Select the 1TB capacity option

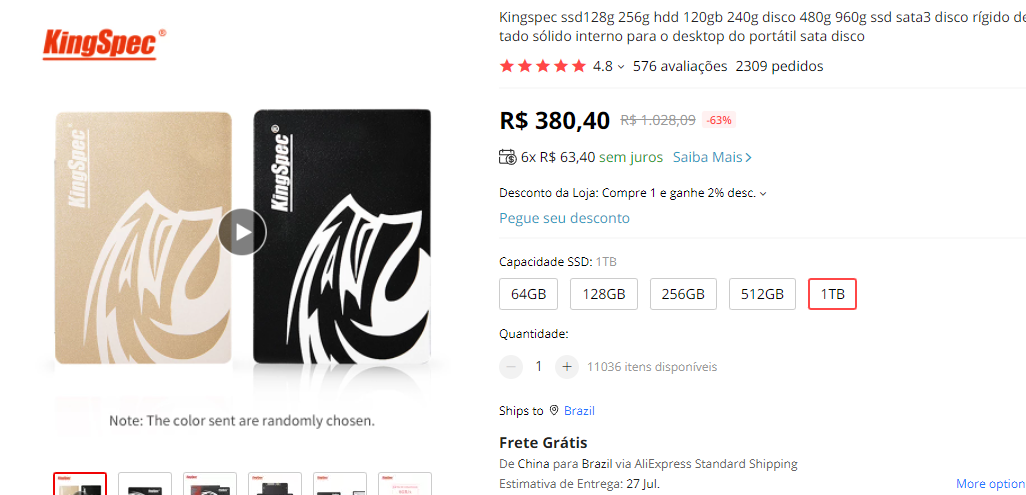(832, 294)
